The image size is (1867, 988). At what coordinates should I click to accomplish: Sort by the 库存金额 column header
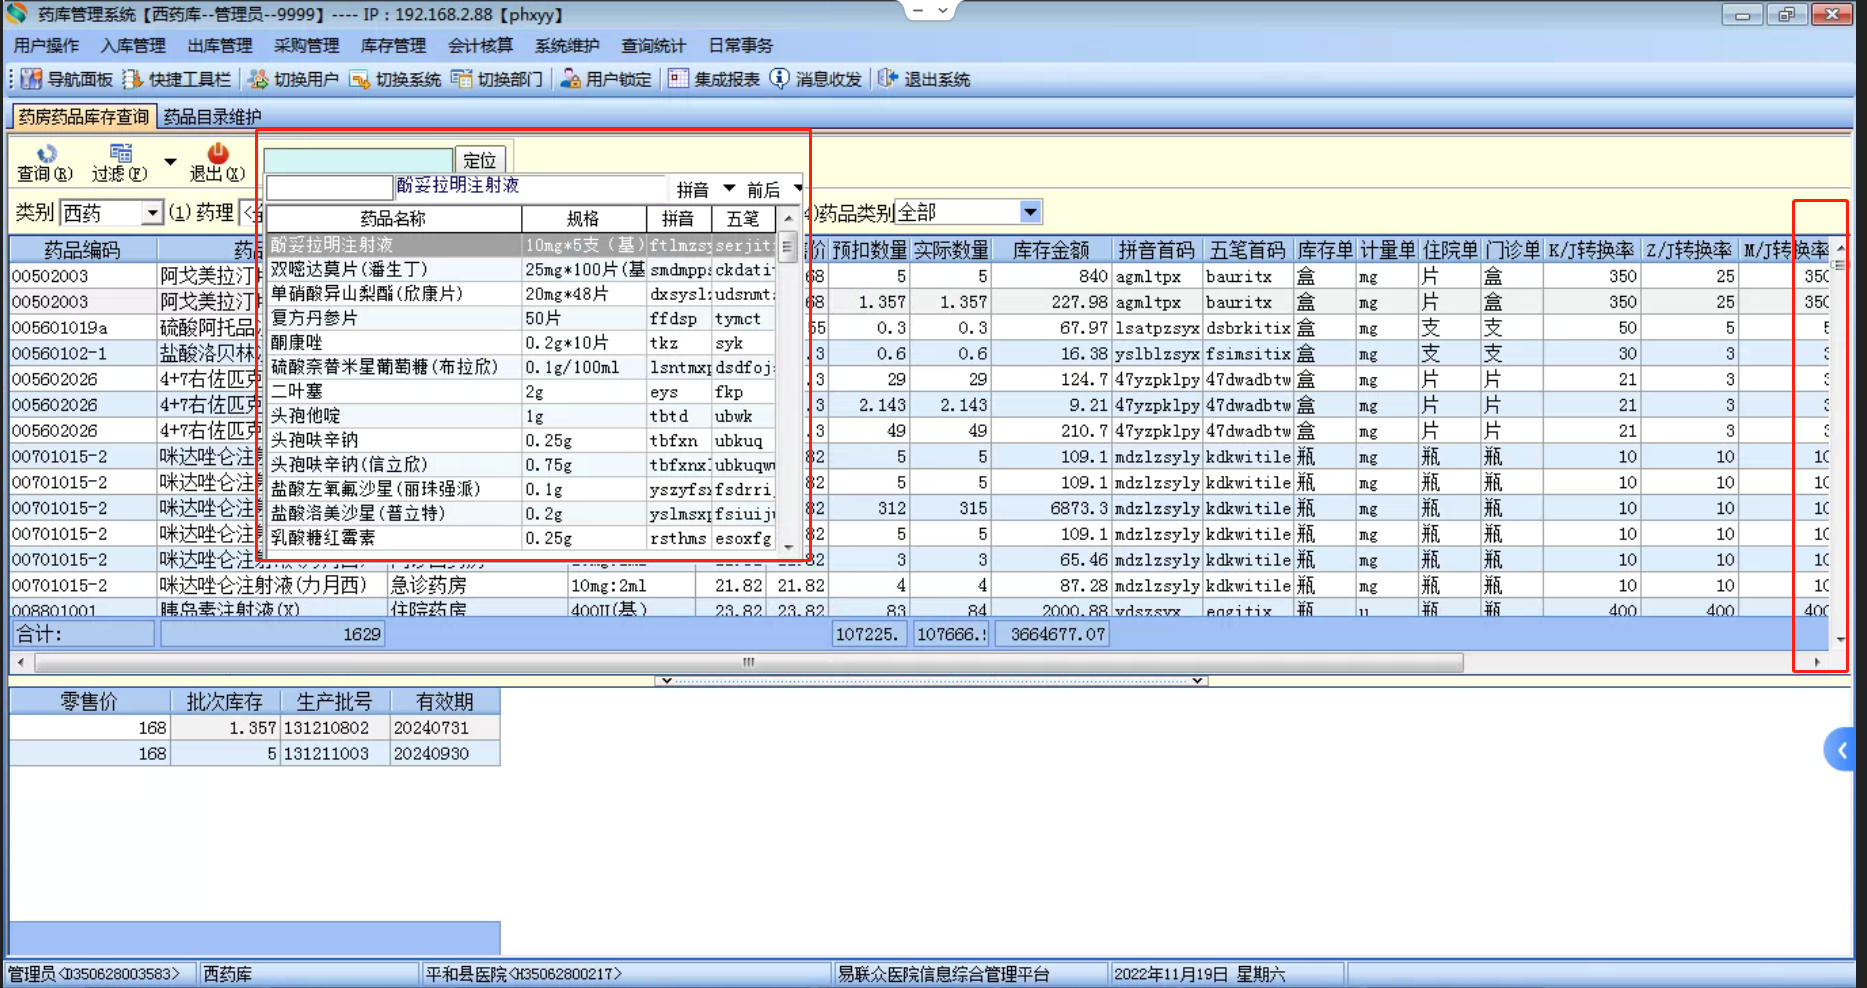[x=1050, y=250]
